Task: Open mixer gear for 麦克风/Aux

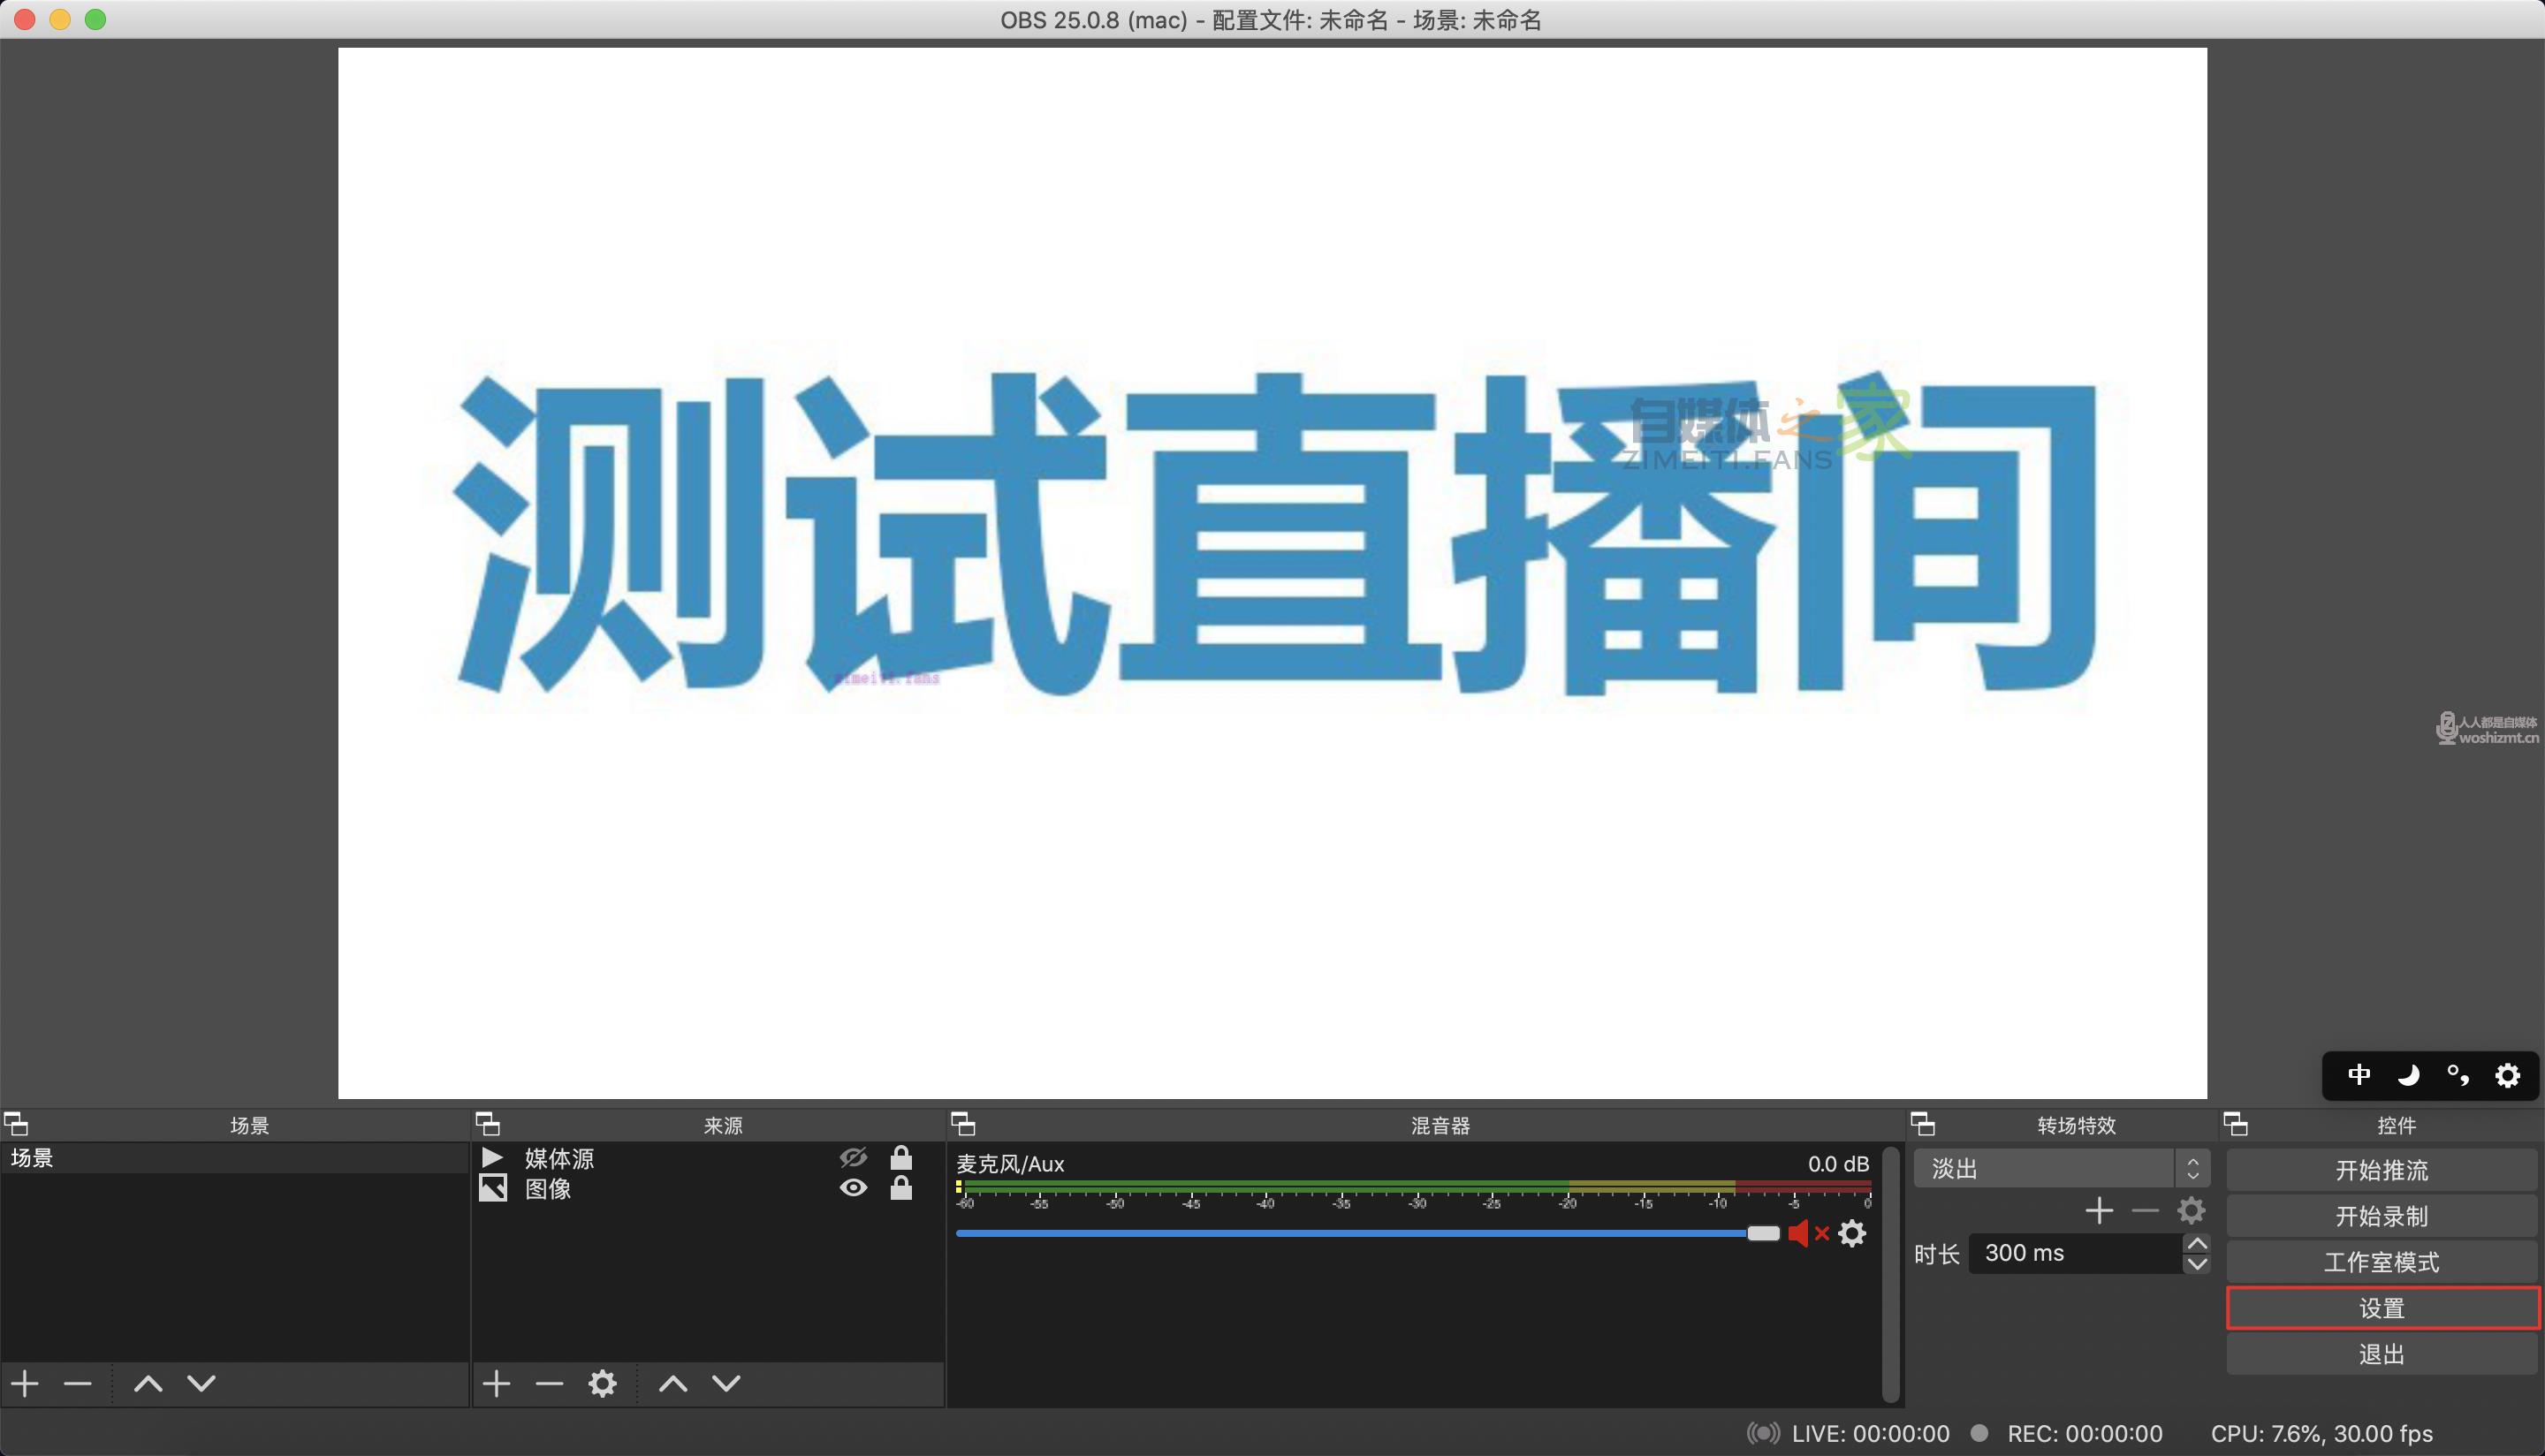Action: click(x=1852, y=1234)
